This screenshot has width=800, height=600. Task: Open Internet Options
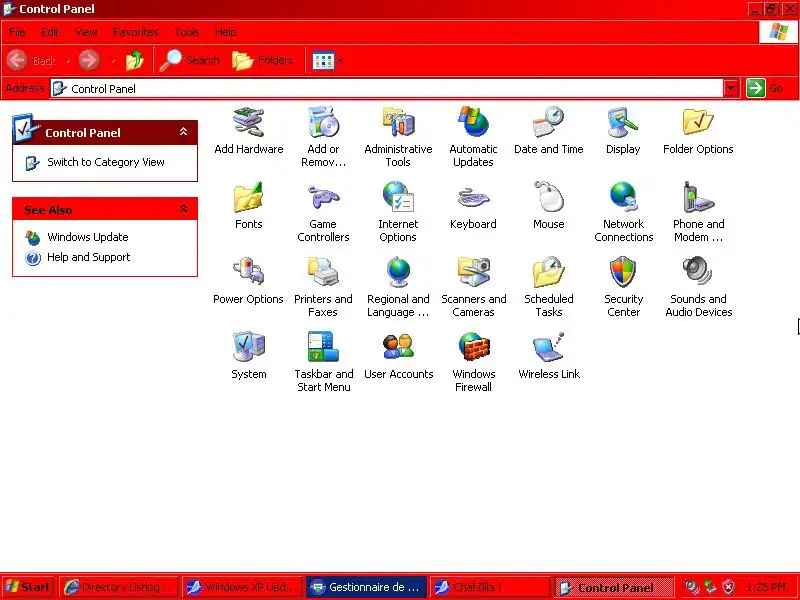(398, 212)
